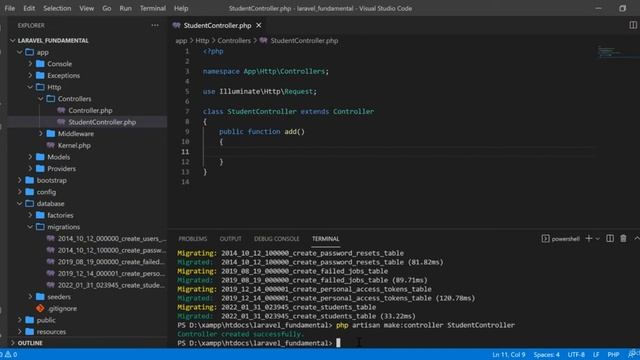This screenshot has height=360, width=640.
Task: Click the .gitignore file icon
Action: click(40, 309)
